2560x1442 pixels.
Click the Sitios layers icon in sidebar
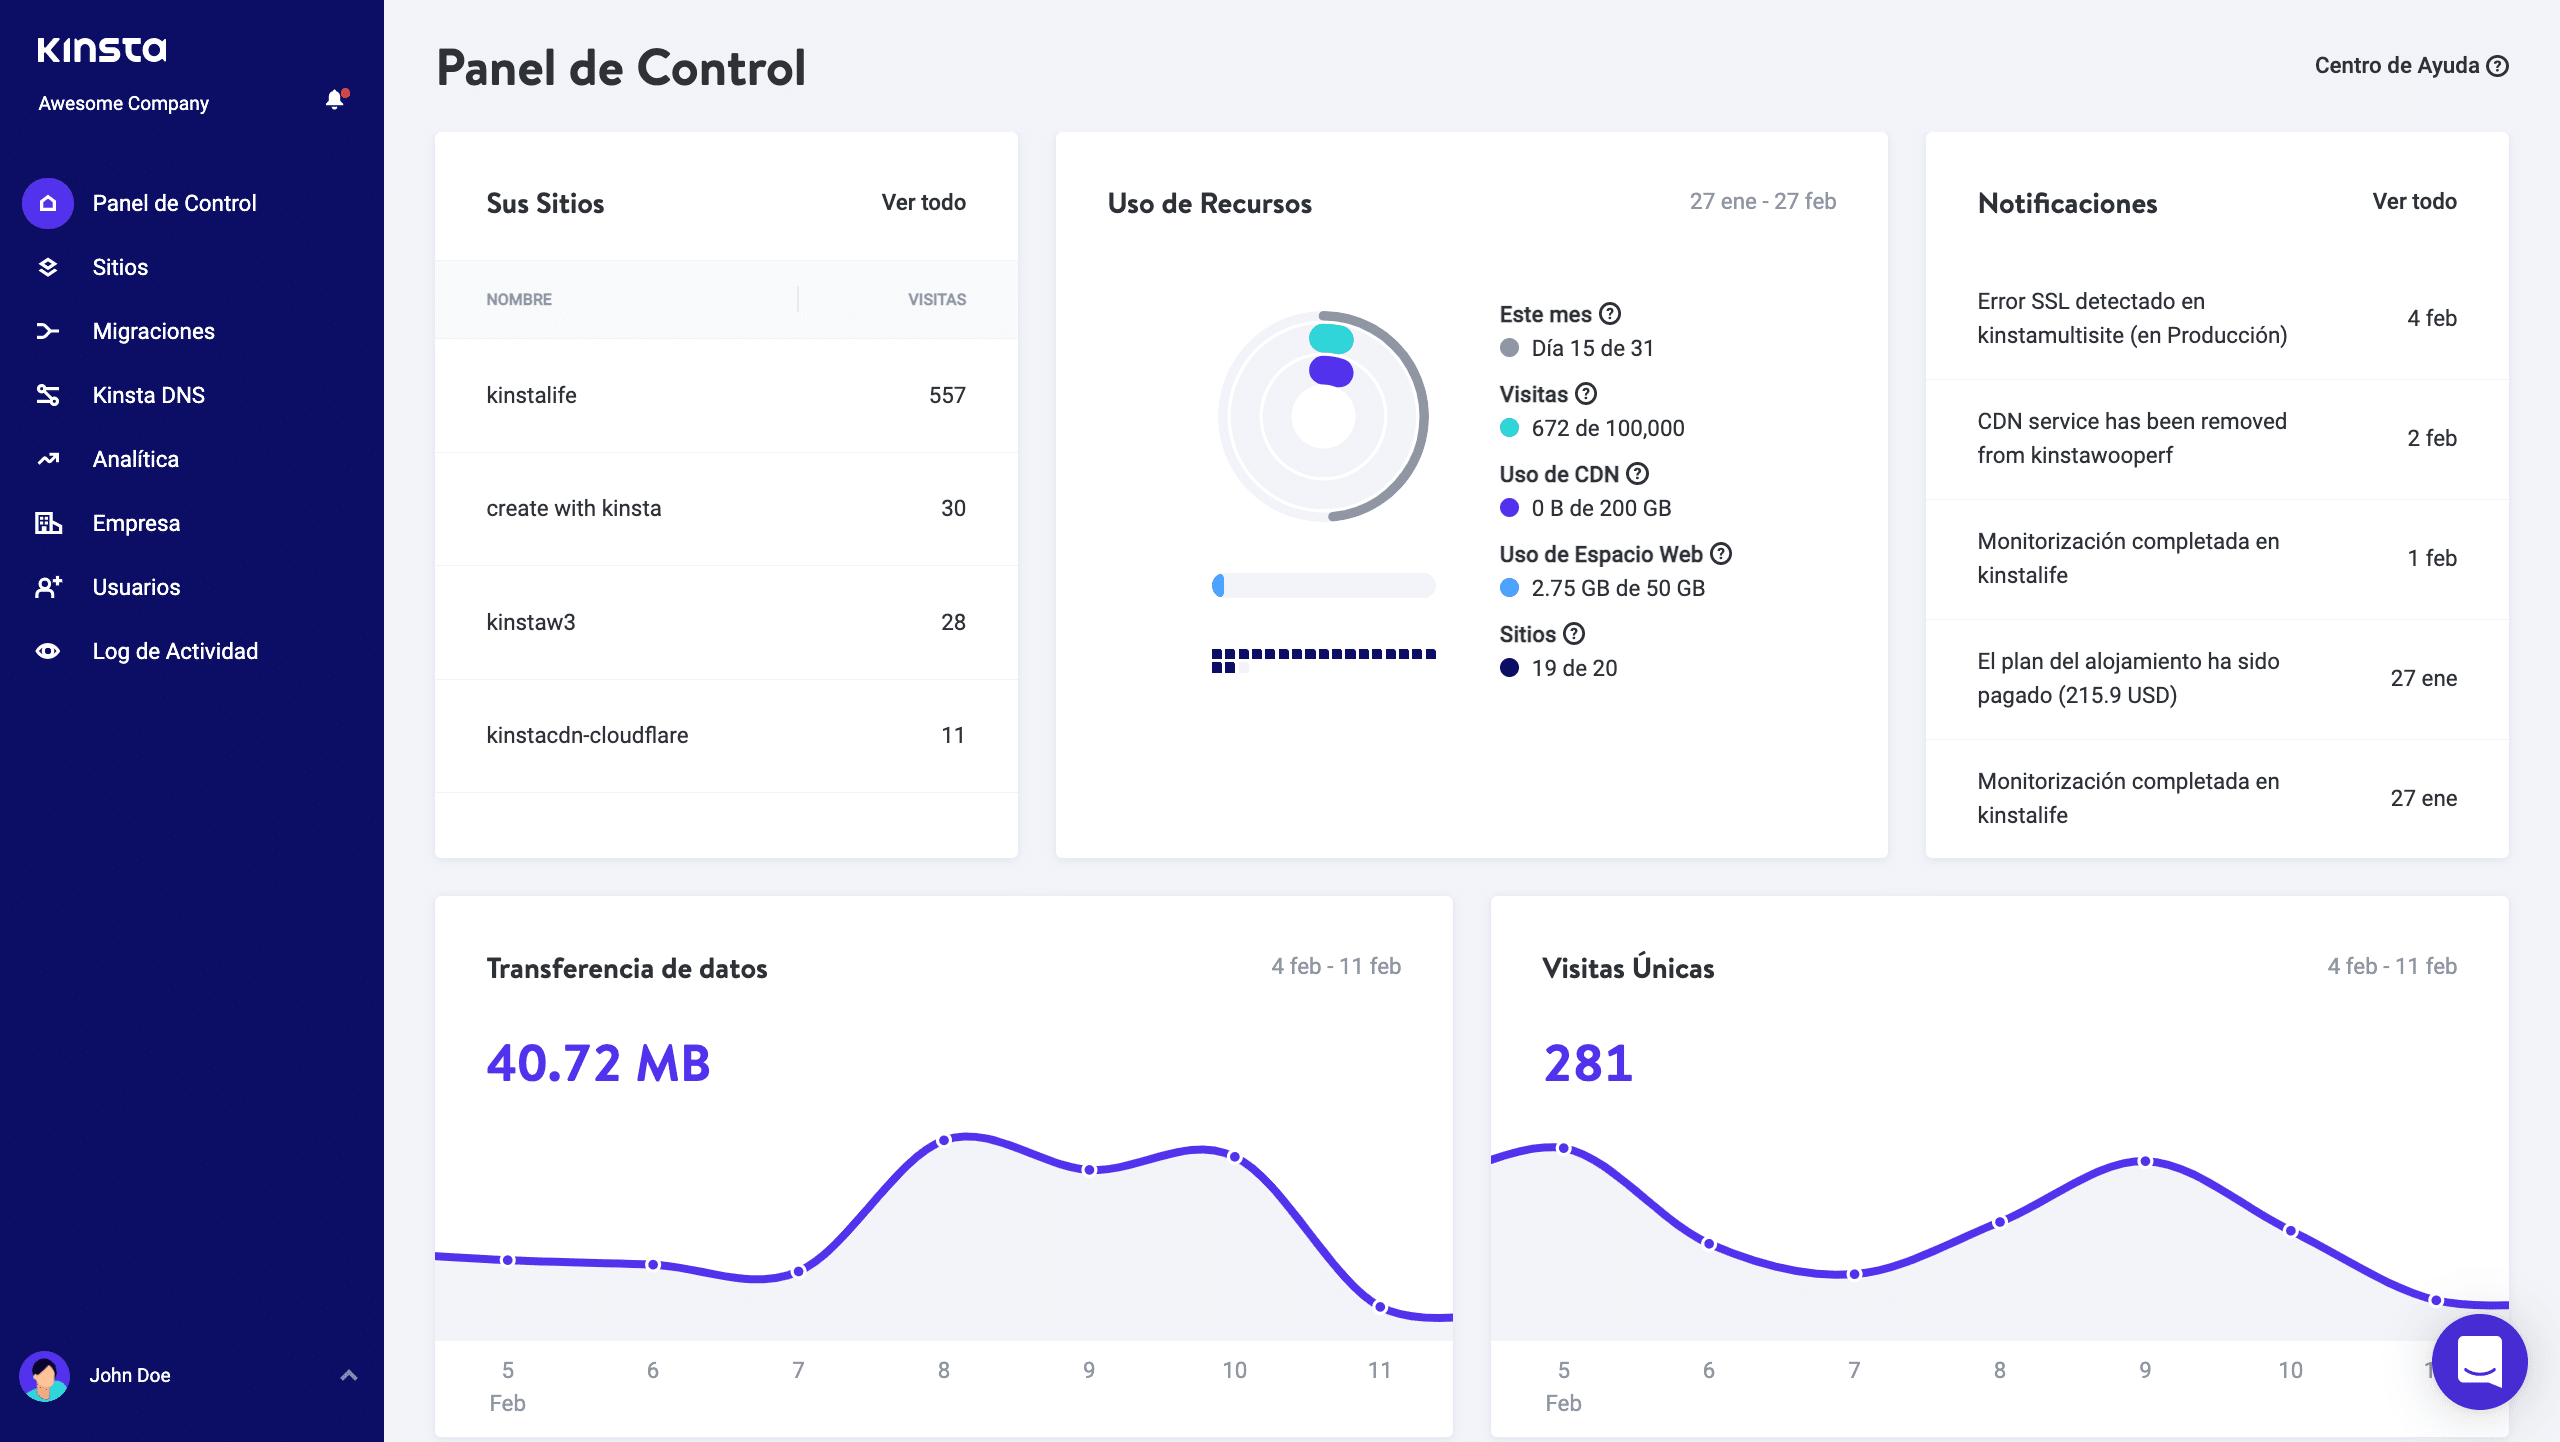point(48,267)
